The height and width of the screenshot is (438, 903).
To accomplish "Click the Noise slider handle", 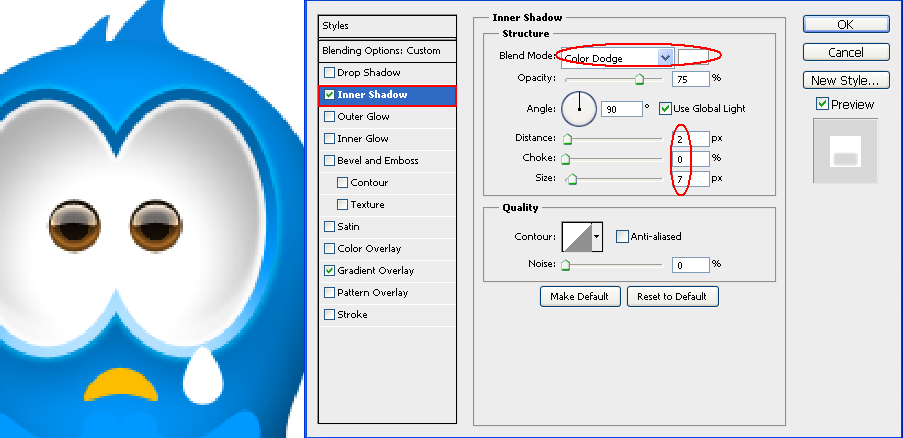I will tap(566, 265).
